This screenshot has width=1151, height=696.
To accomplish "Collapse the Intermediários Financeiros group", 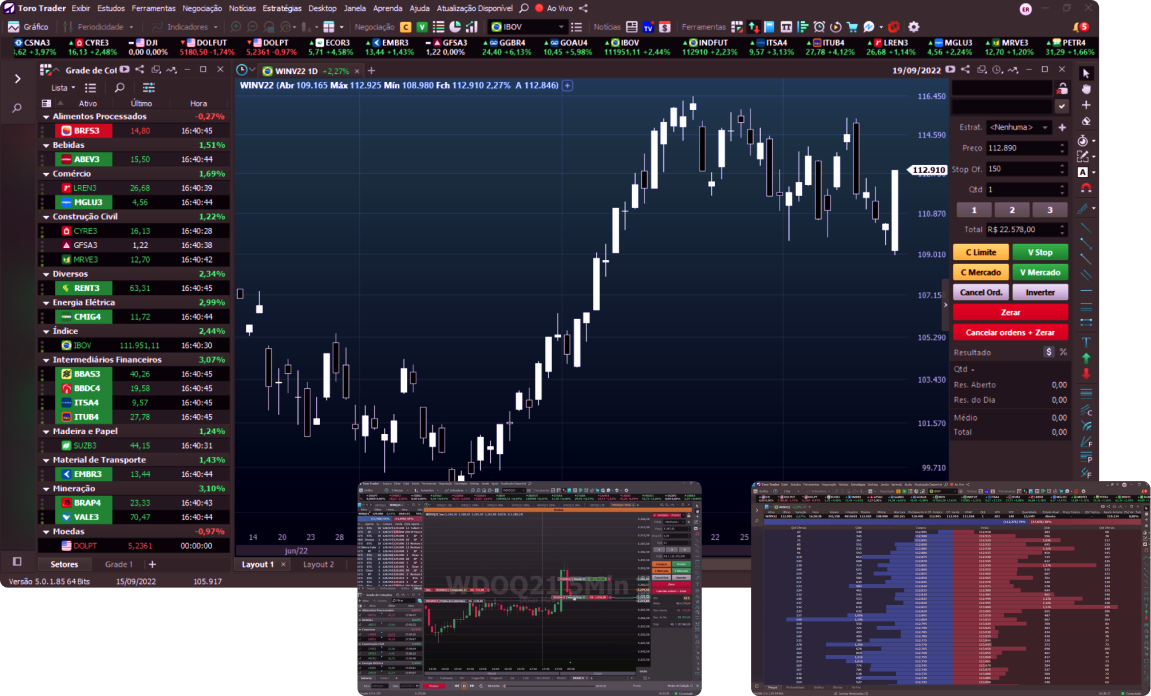I will [x=46, y=360].
